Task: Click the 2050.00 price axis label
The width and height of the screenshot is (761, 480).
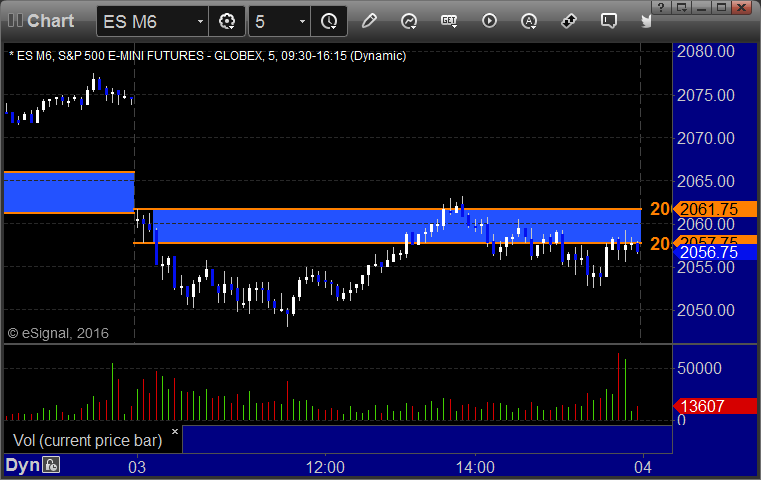Action: click(706, 310)
